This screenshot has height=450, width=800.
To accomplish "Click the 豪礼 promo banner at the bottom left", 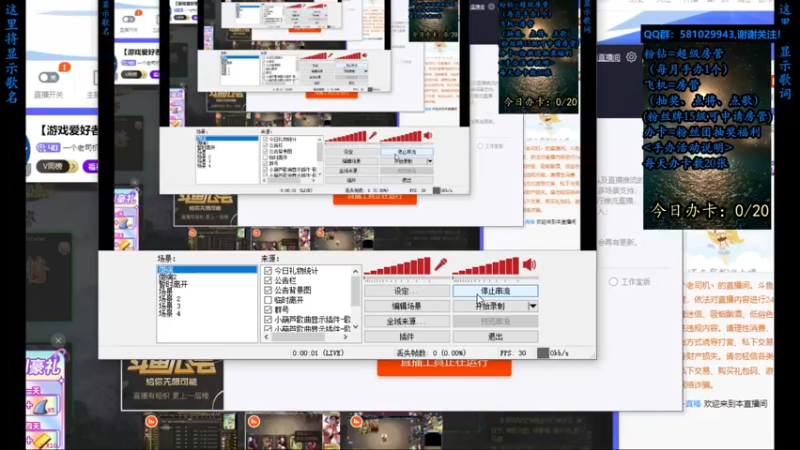I will point(46,399).
